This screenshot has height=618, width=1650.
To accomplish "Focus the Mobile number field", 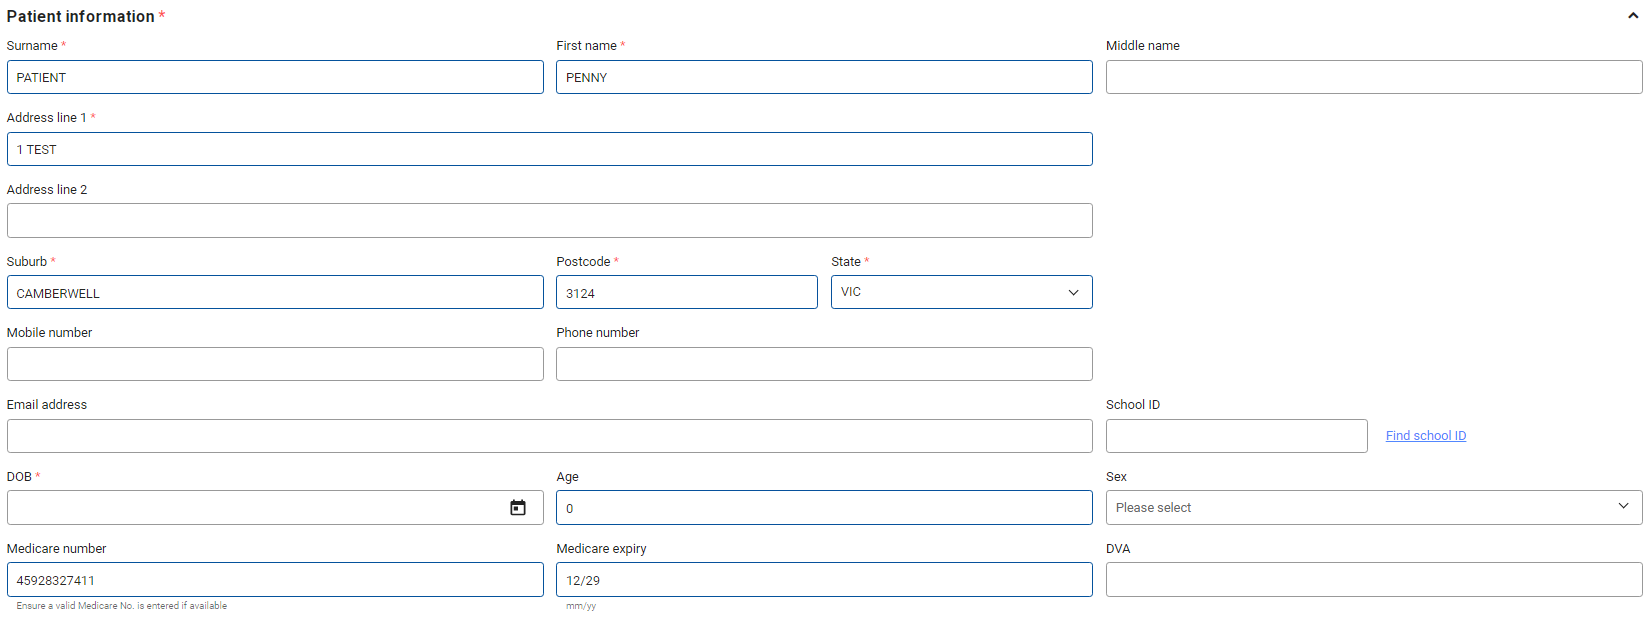I will (x=275, y=364).
